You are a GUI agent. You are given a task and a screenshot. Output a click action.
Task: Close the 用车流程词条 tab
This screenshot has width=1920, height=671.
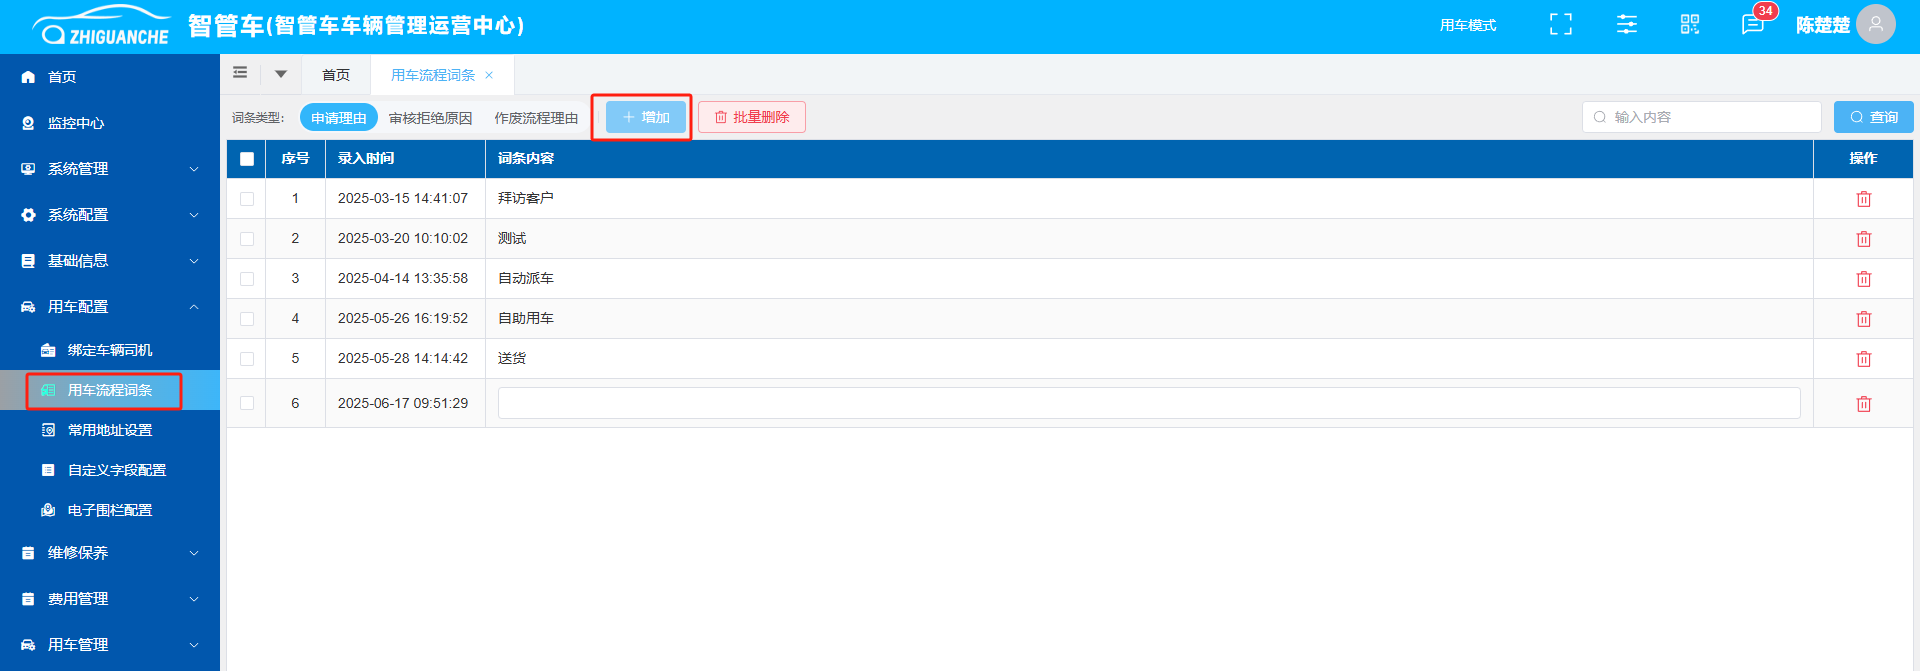point(489,76)
